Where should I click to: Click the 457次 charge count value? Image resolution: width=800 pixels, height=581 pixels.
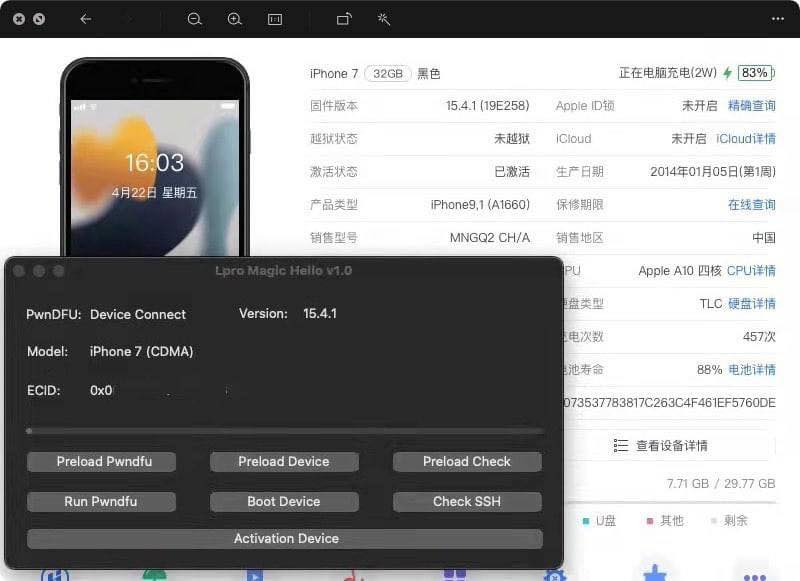[x=759, y=337]
